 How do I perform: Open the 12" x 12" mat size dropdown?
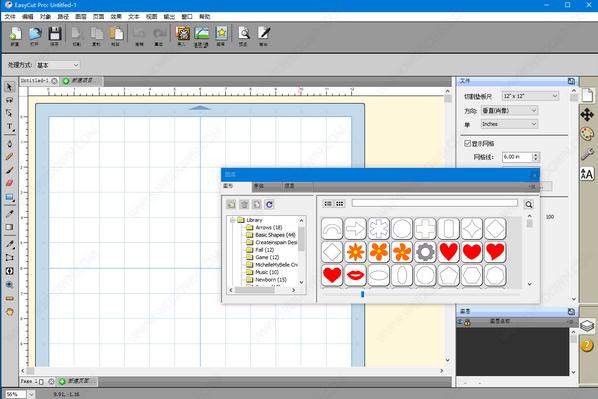pyautogui.click(x=530, y=96)
